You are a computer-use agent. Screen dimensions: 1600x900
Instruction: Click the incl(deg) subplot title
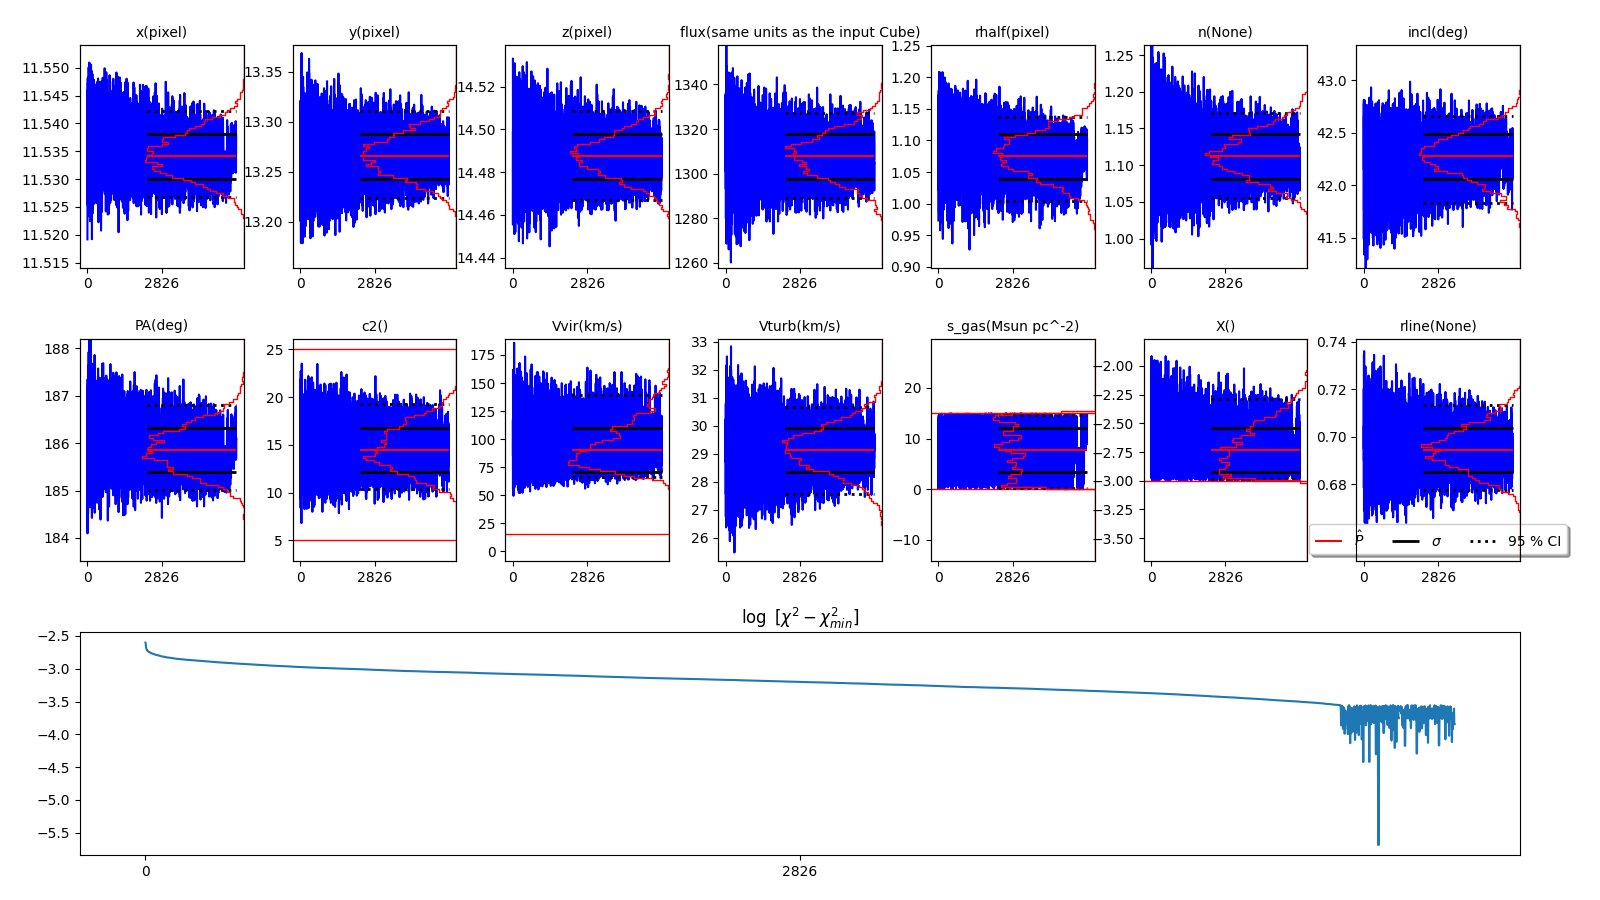1438,32
